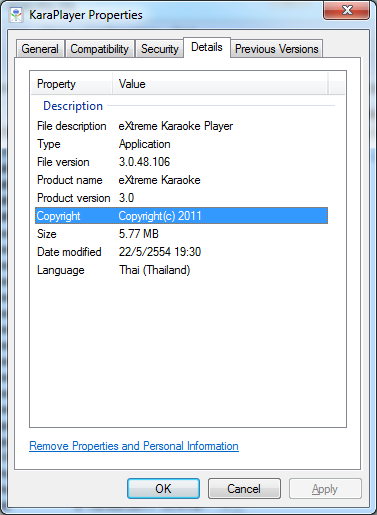Go to the Security tab
The image size is (377, 515).
pyautogui.click(x=160, y=49)
